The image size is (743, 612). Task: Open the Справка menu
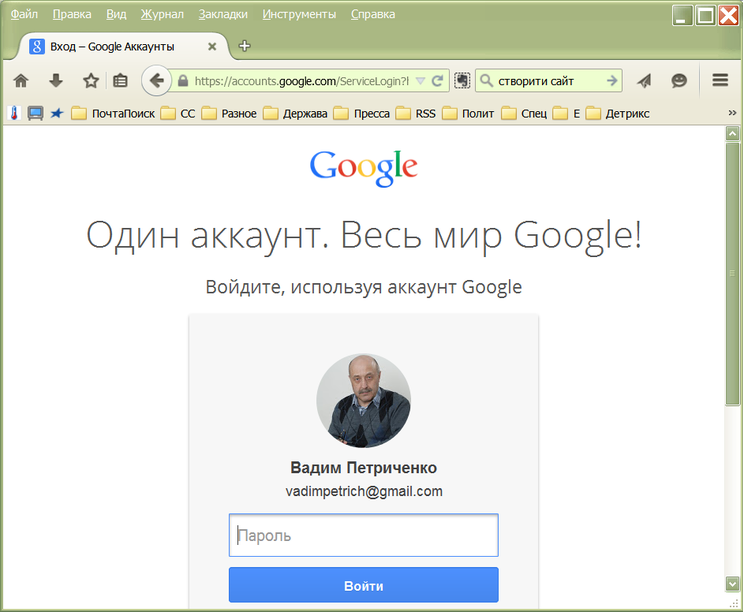click(373, 14)
